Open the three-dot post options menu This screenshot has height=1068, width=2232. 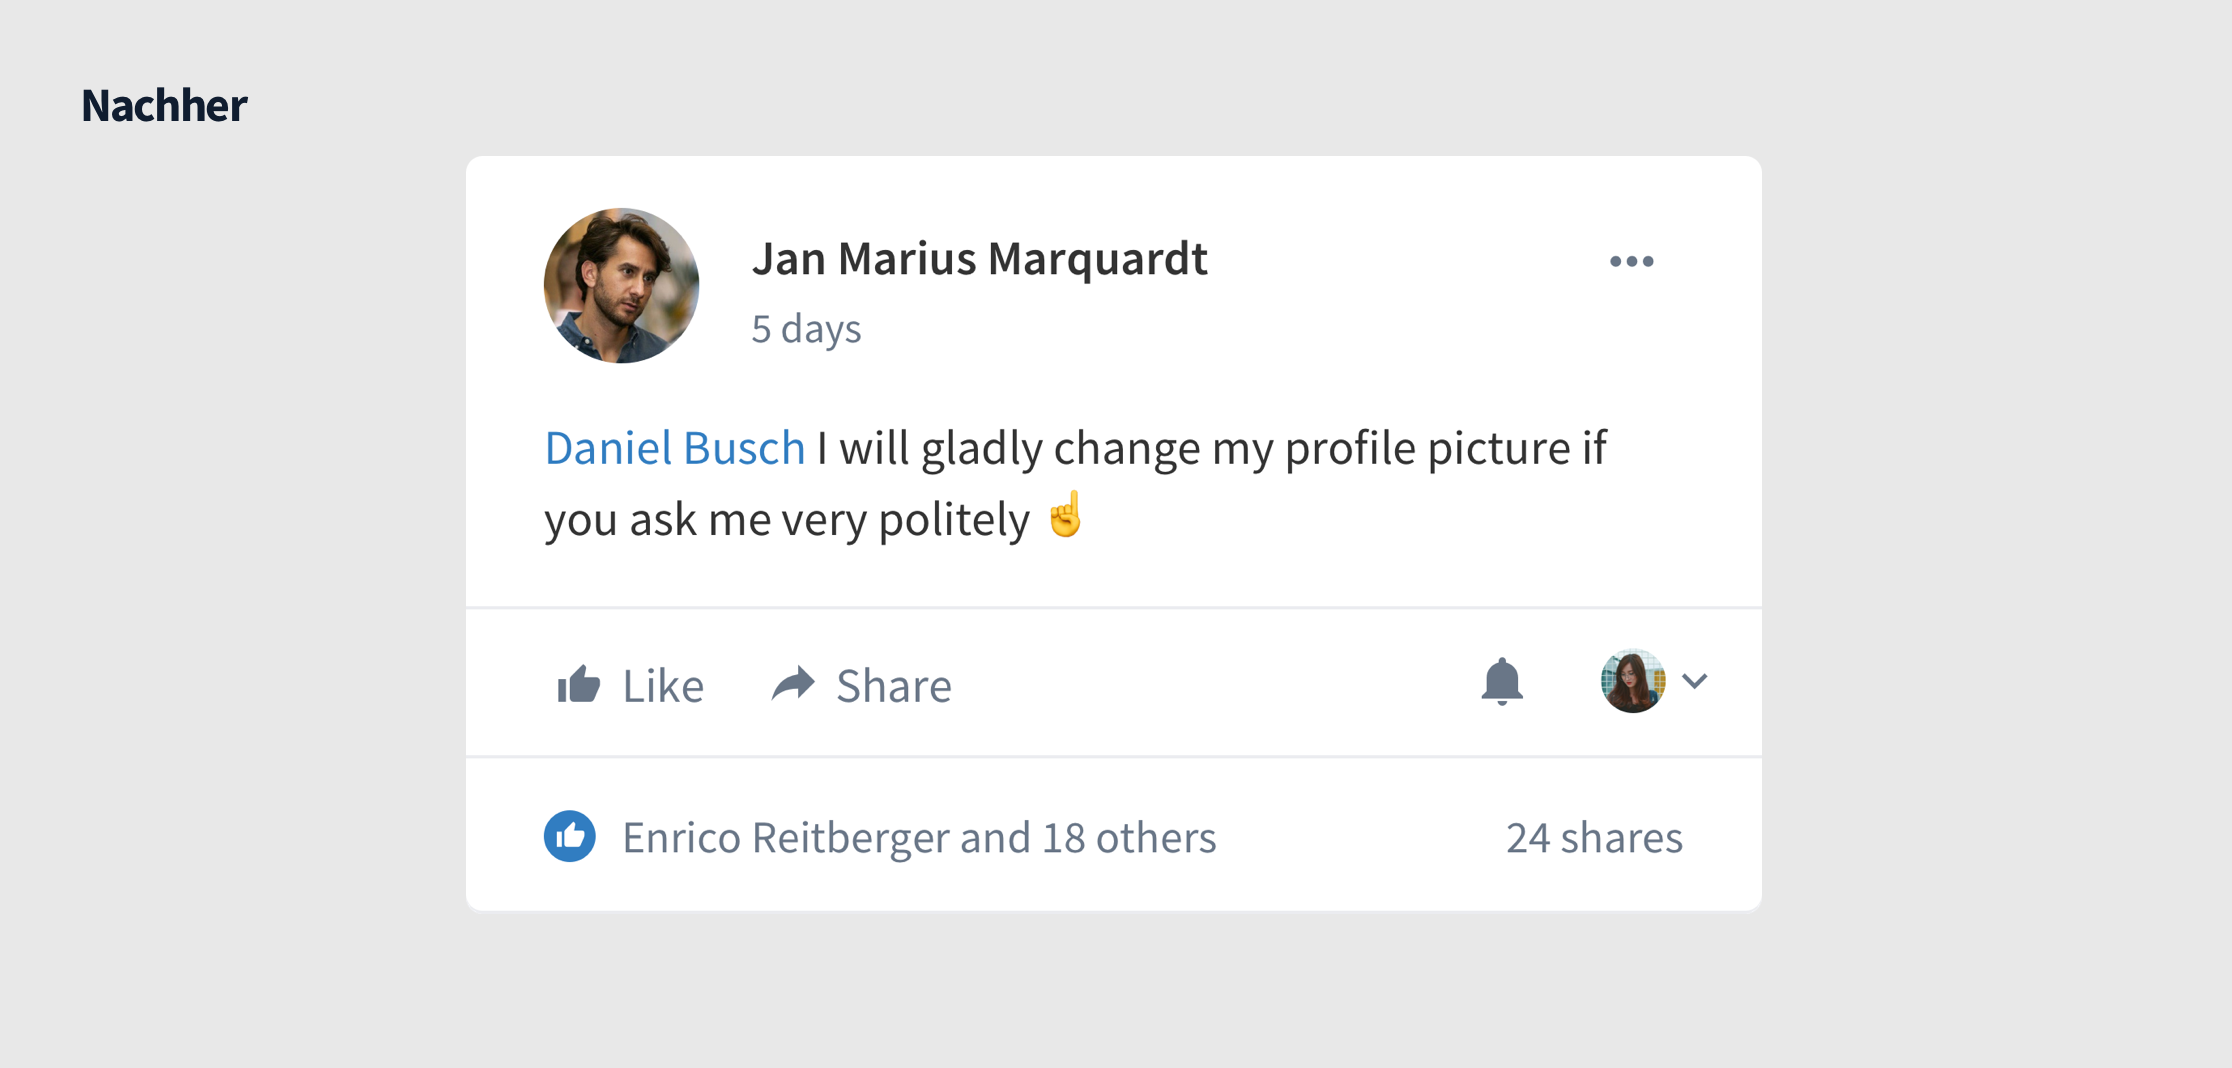(x=1631, y=261)
